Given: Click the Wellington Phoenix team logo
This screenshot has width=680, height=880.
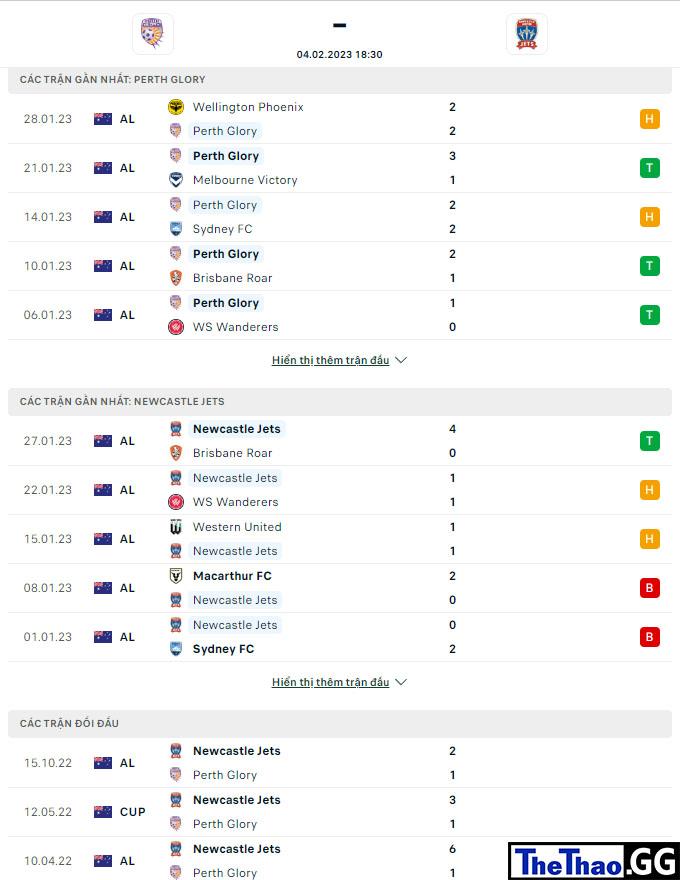Looking at the screenshot, I should 176,107.
